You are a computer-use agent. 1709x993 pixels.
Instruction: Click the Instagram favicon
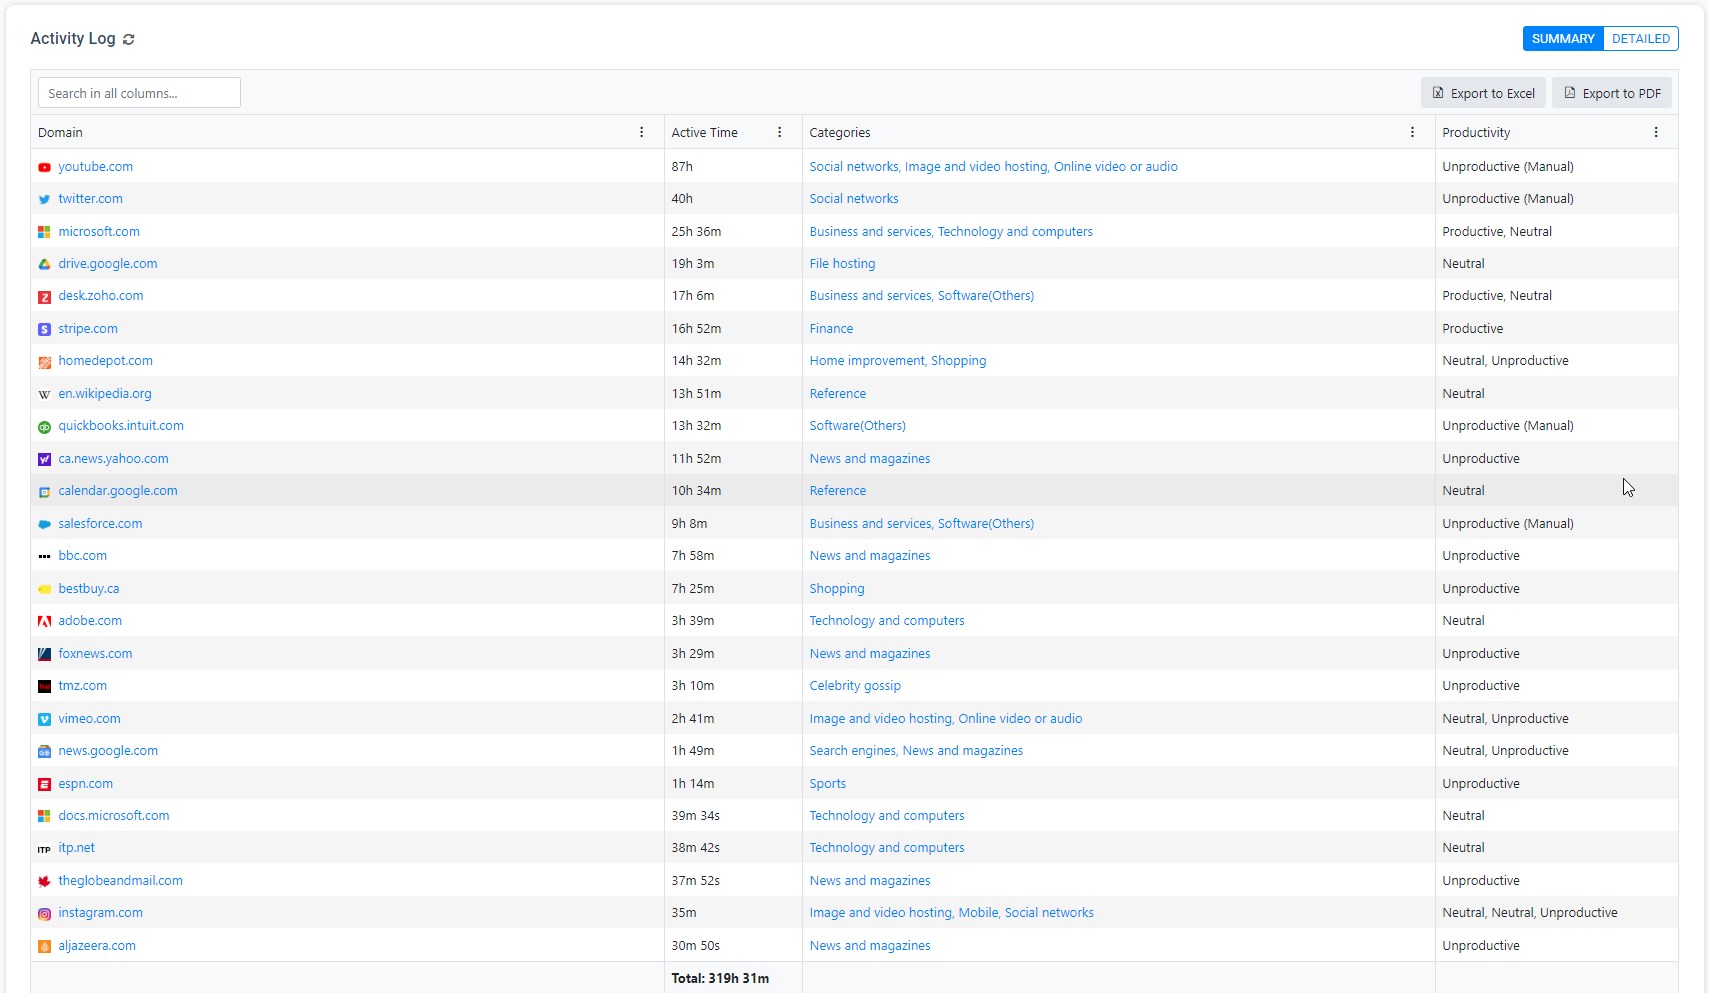(44, 914)
